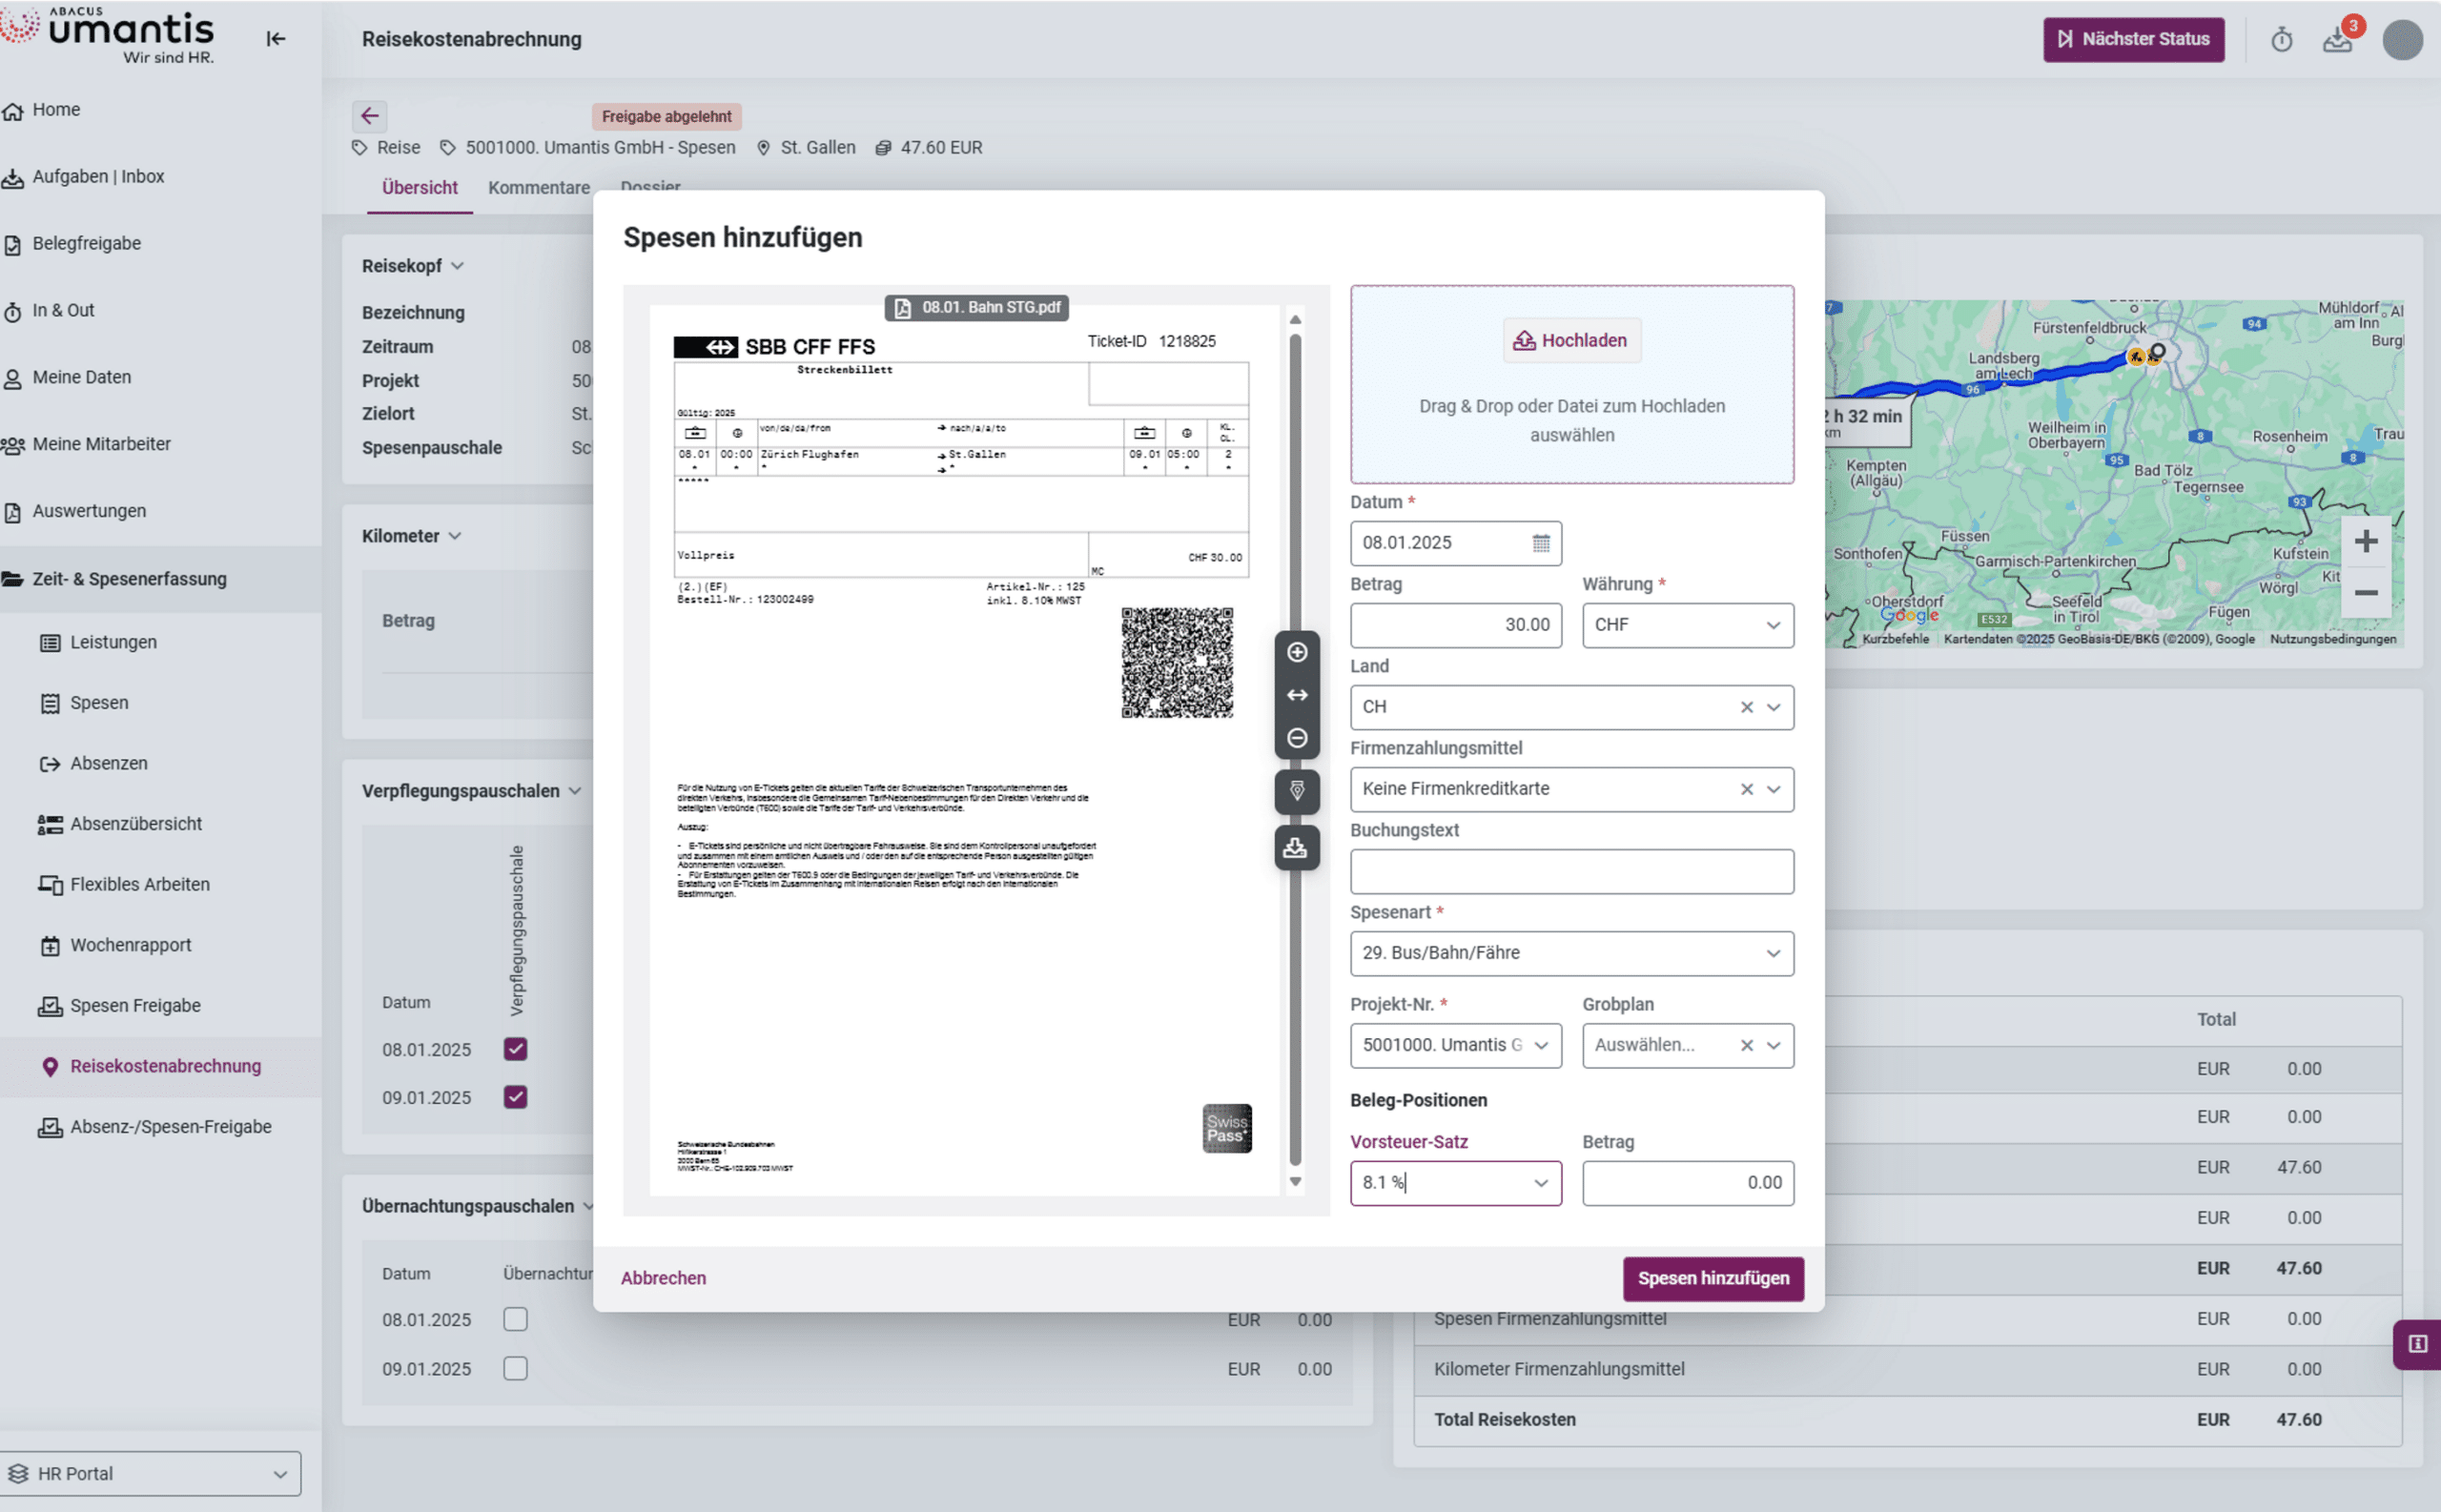Zoom into the receipt PDF with plus icon

point(1297,652)
